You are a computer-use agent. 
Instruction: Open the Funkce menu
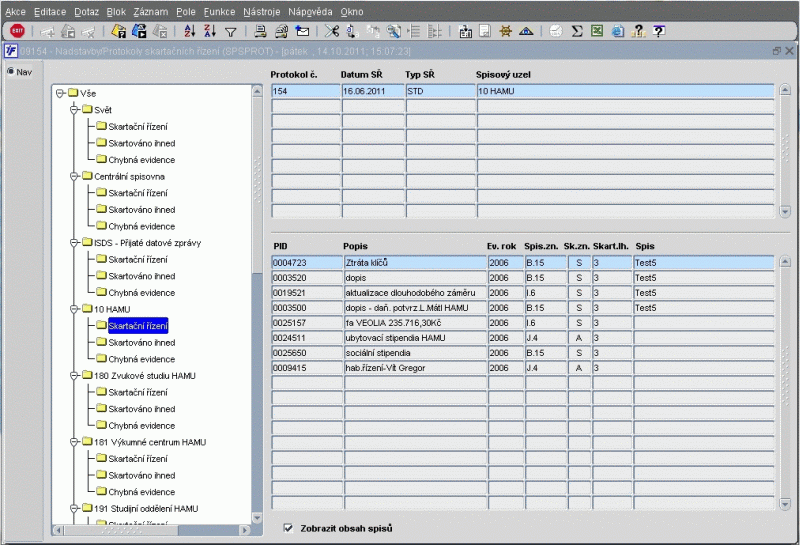pyautogui.click(x=219, y=12)
